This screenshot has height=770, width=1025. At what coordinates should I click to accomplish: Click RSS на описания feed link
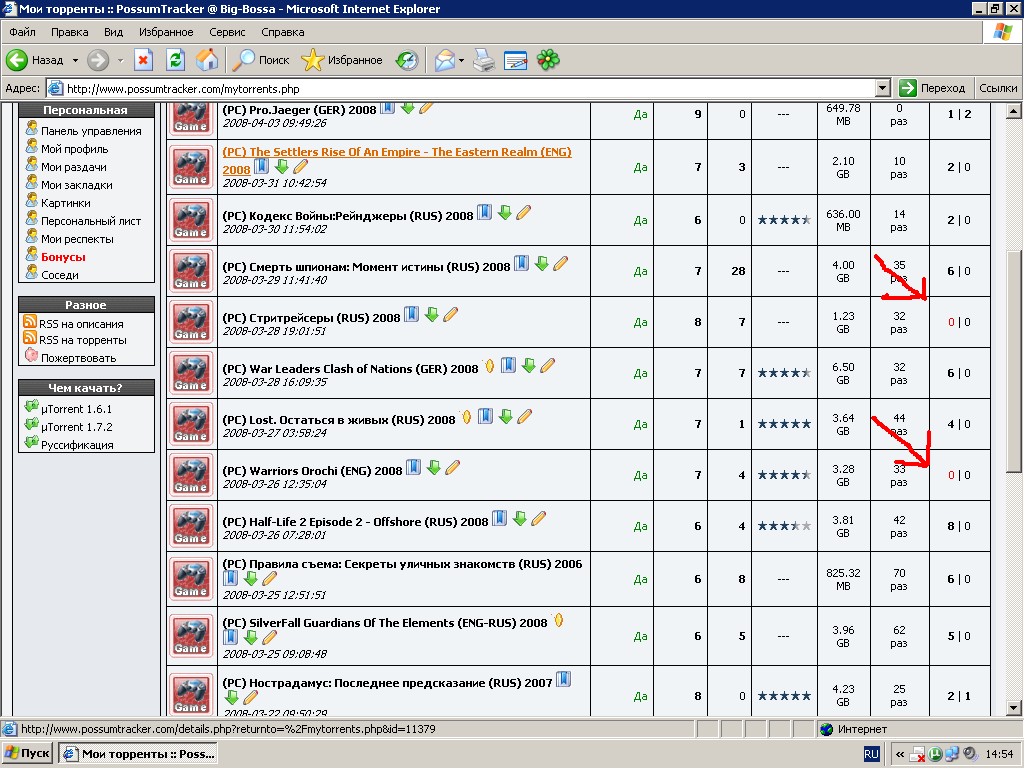coord(81,324)
